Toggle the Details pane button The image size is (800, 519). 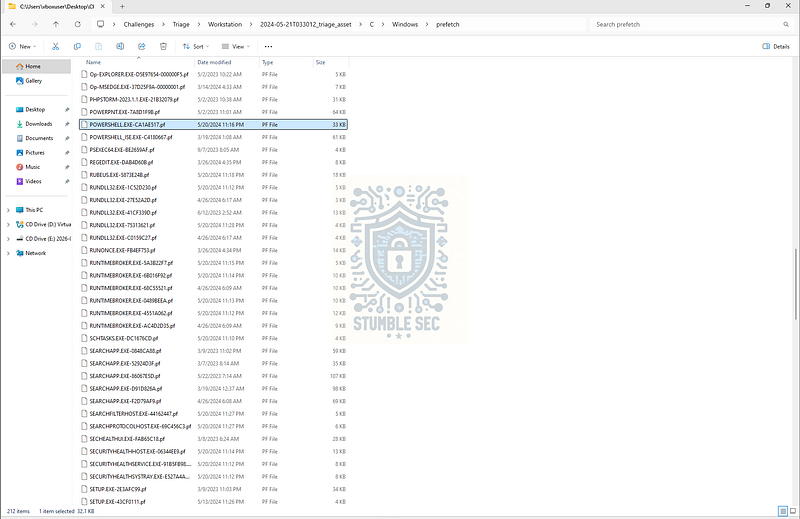(776, 46)
